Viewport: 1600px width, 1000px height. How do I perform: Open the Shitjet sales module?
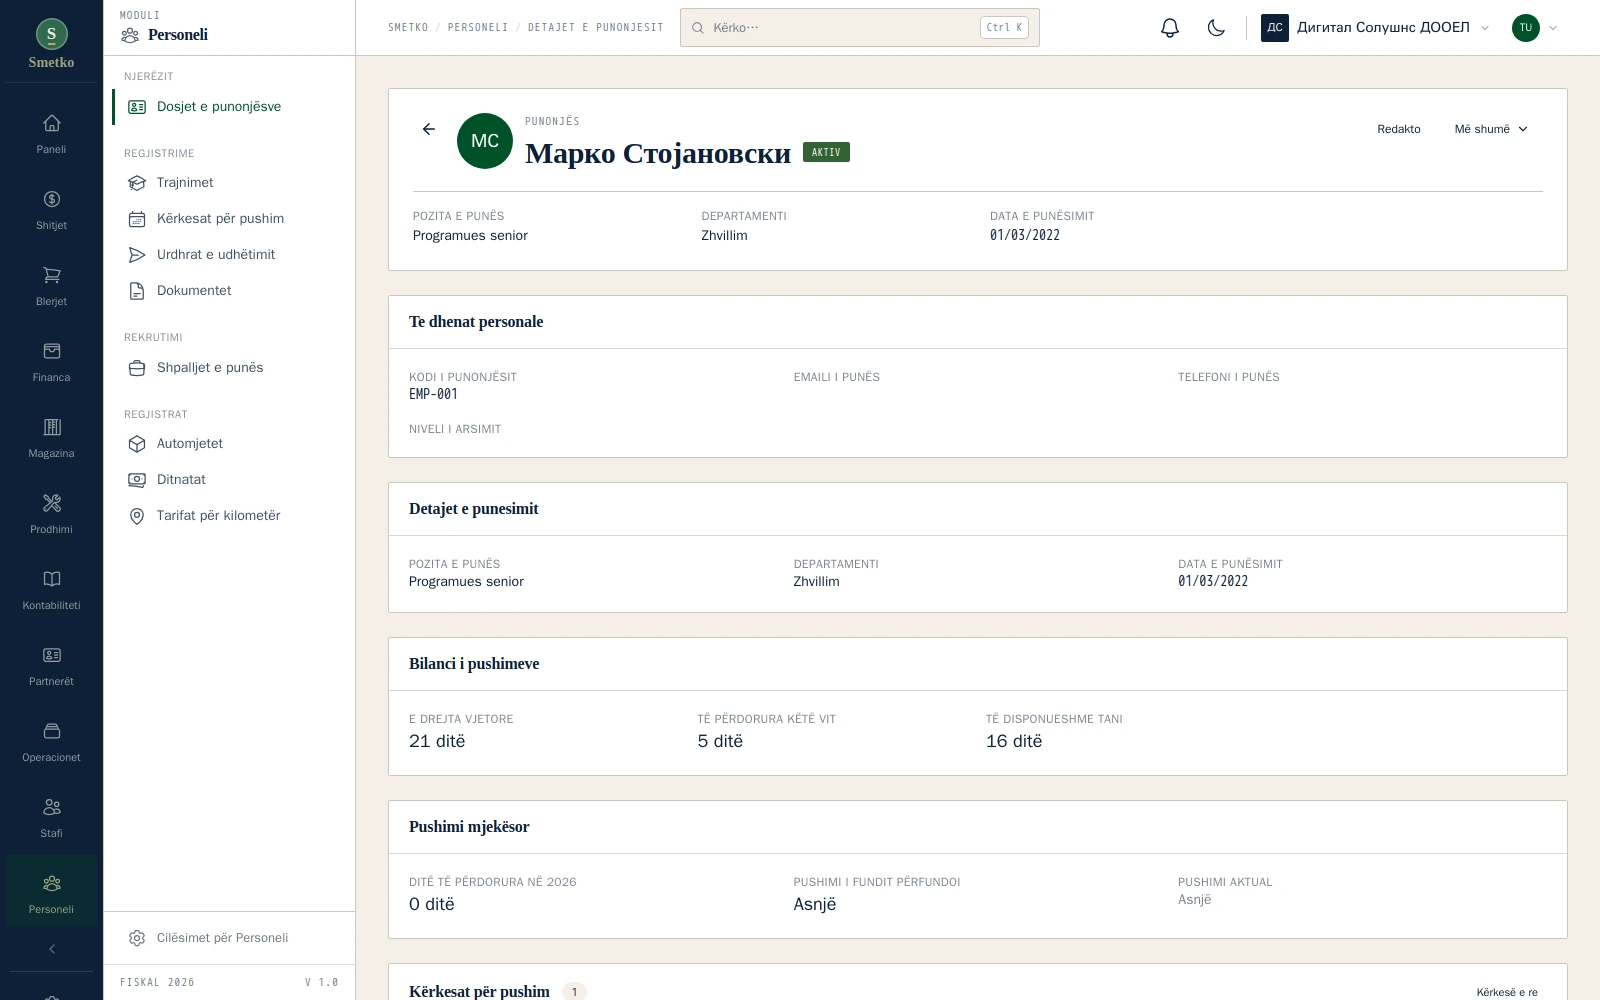(51, 210)
